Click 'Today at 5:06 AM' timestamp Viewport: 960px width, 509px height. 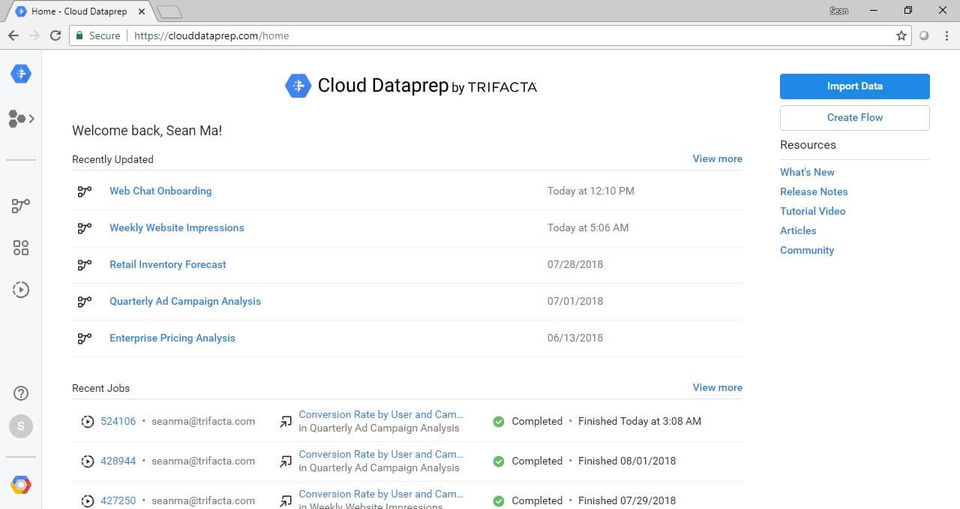coord(588,228)
